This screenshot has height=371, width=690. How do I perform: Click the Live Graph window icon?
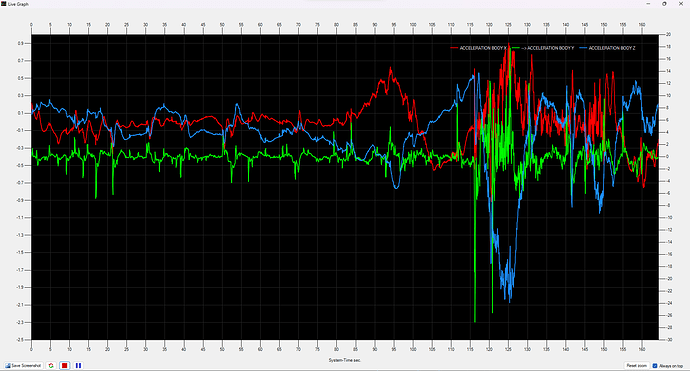click(x=4, y=4)
